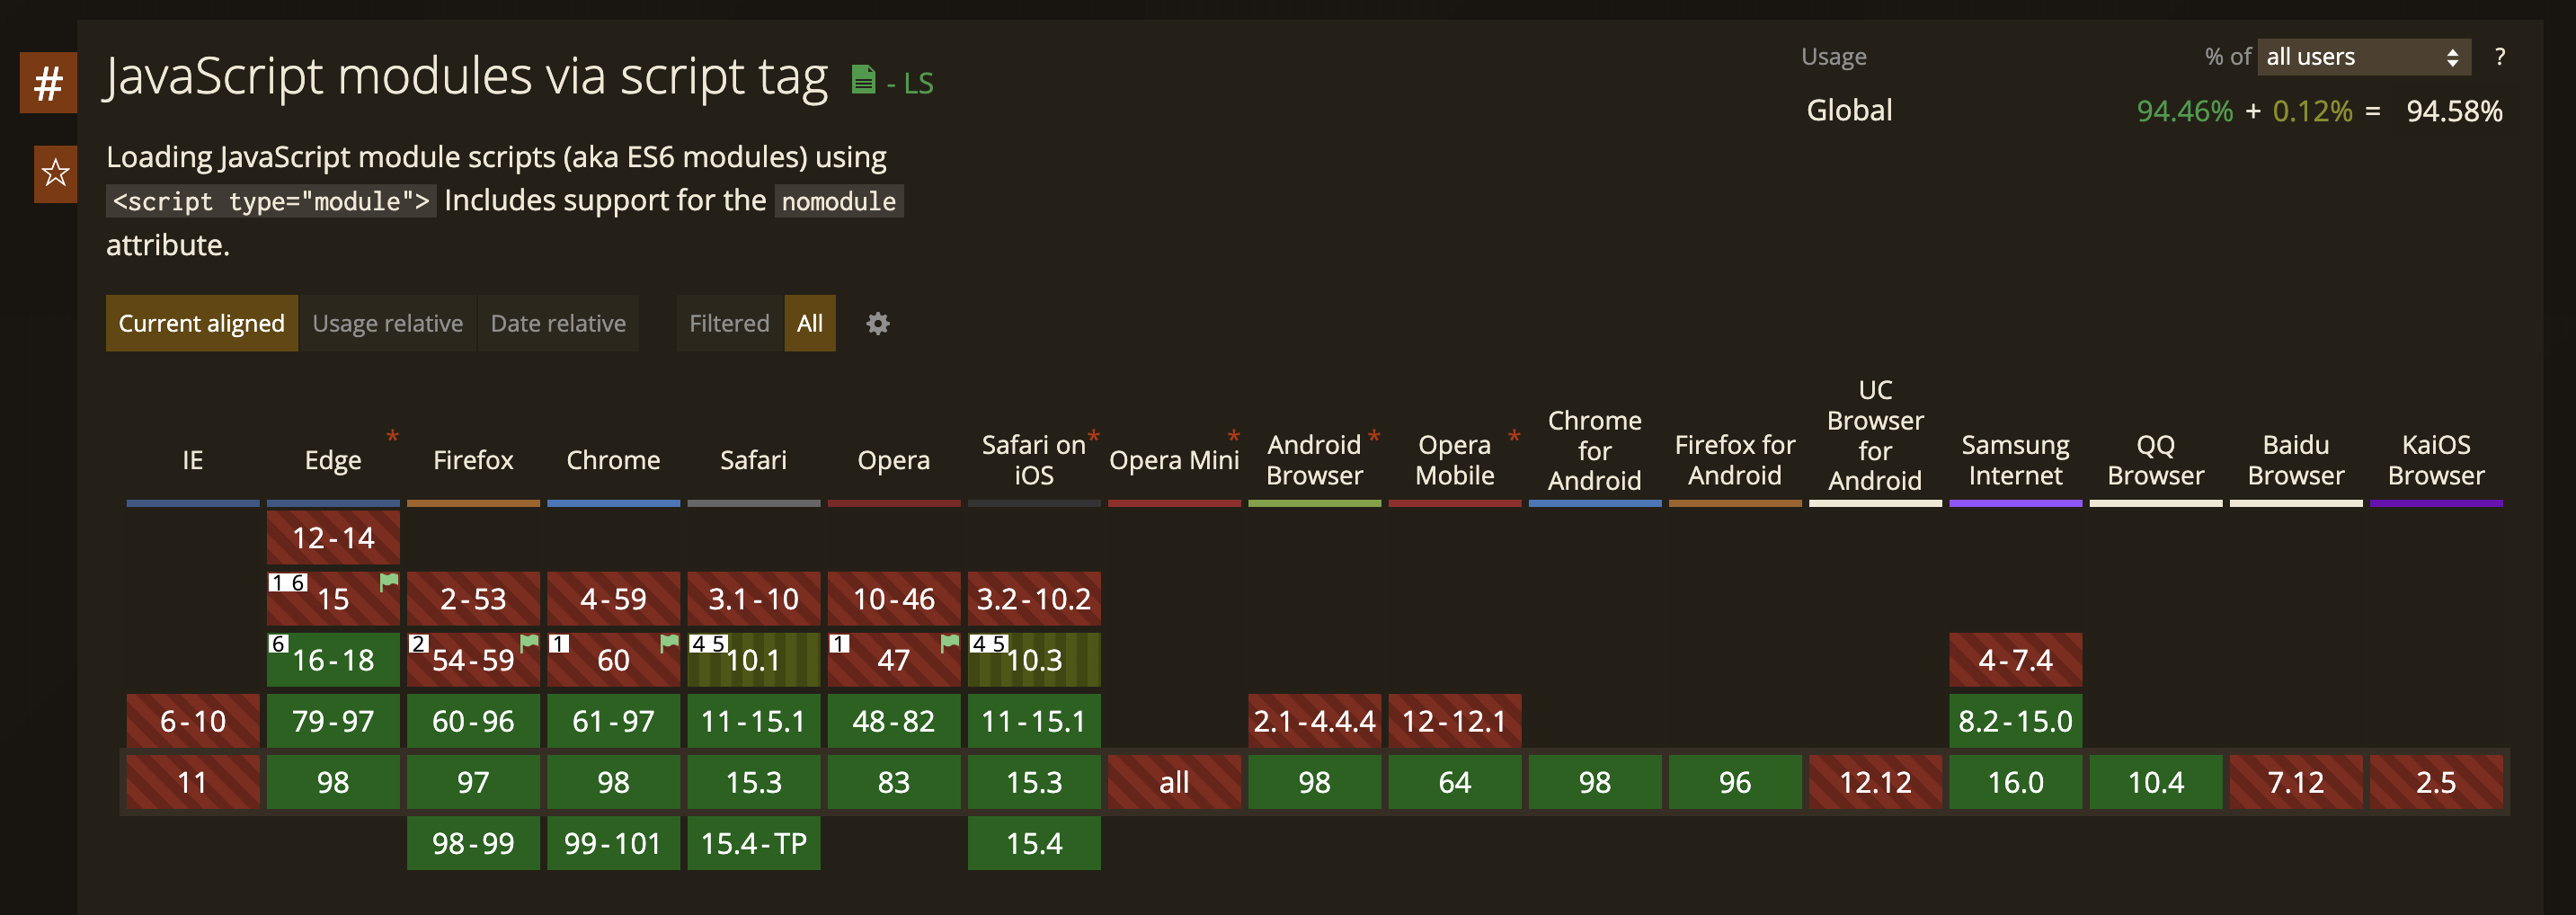2576x915 pixels.
Task: Select Edge 15 version cell
Action: pyautogui.click(x=333, y=599)
